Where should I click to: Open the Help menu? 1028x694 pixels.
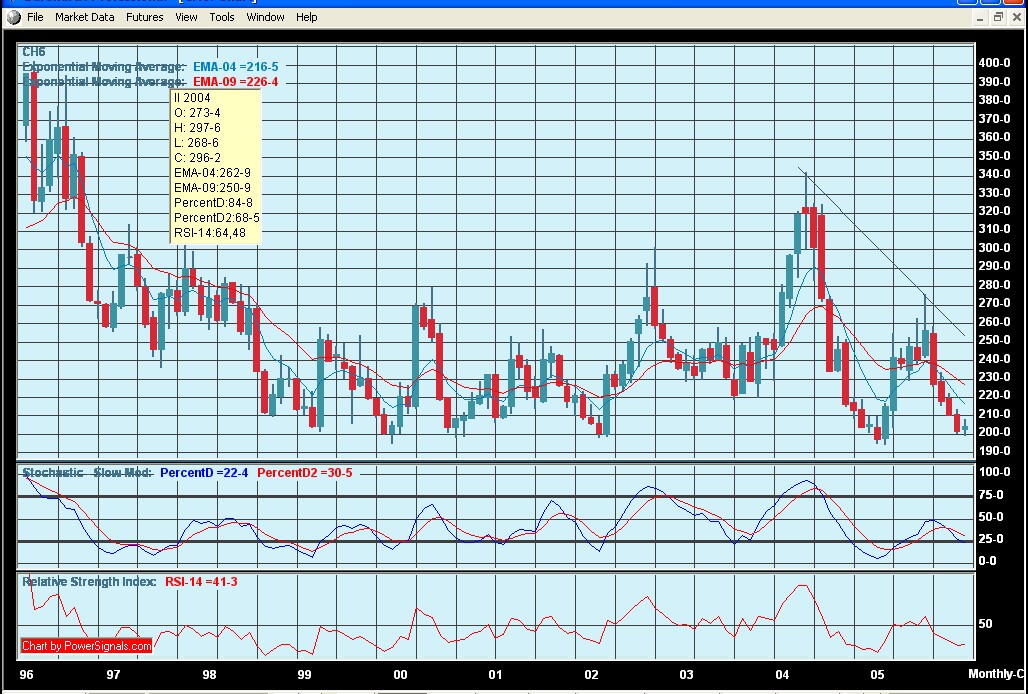coord(307,17)
